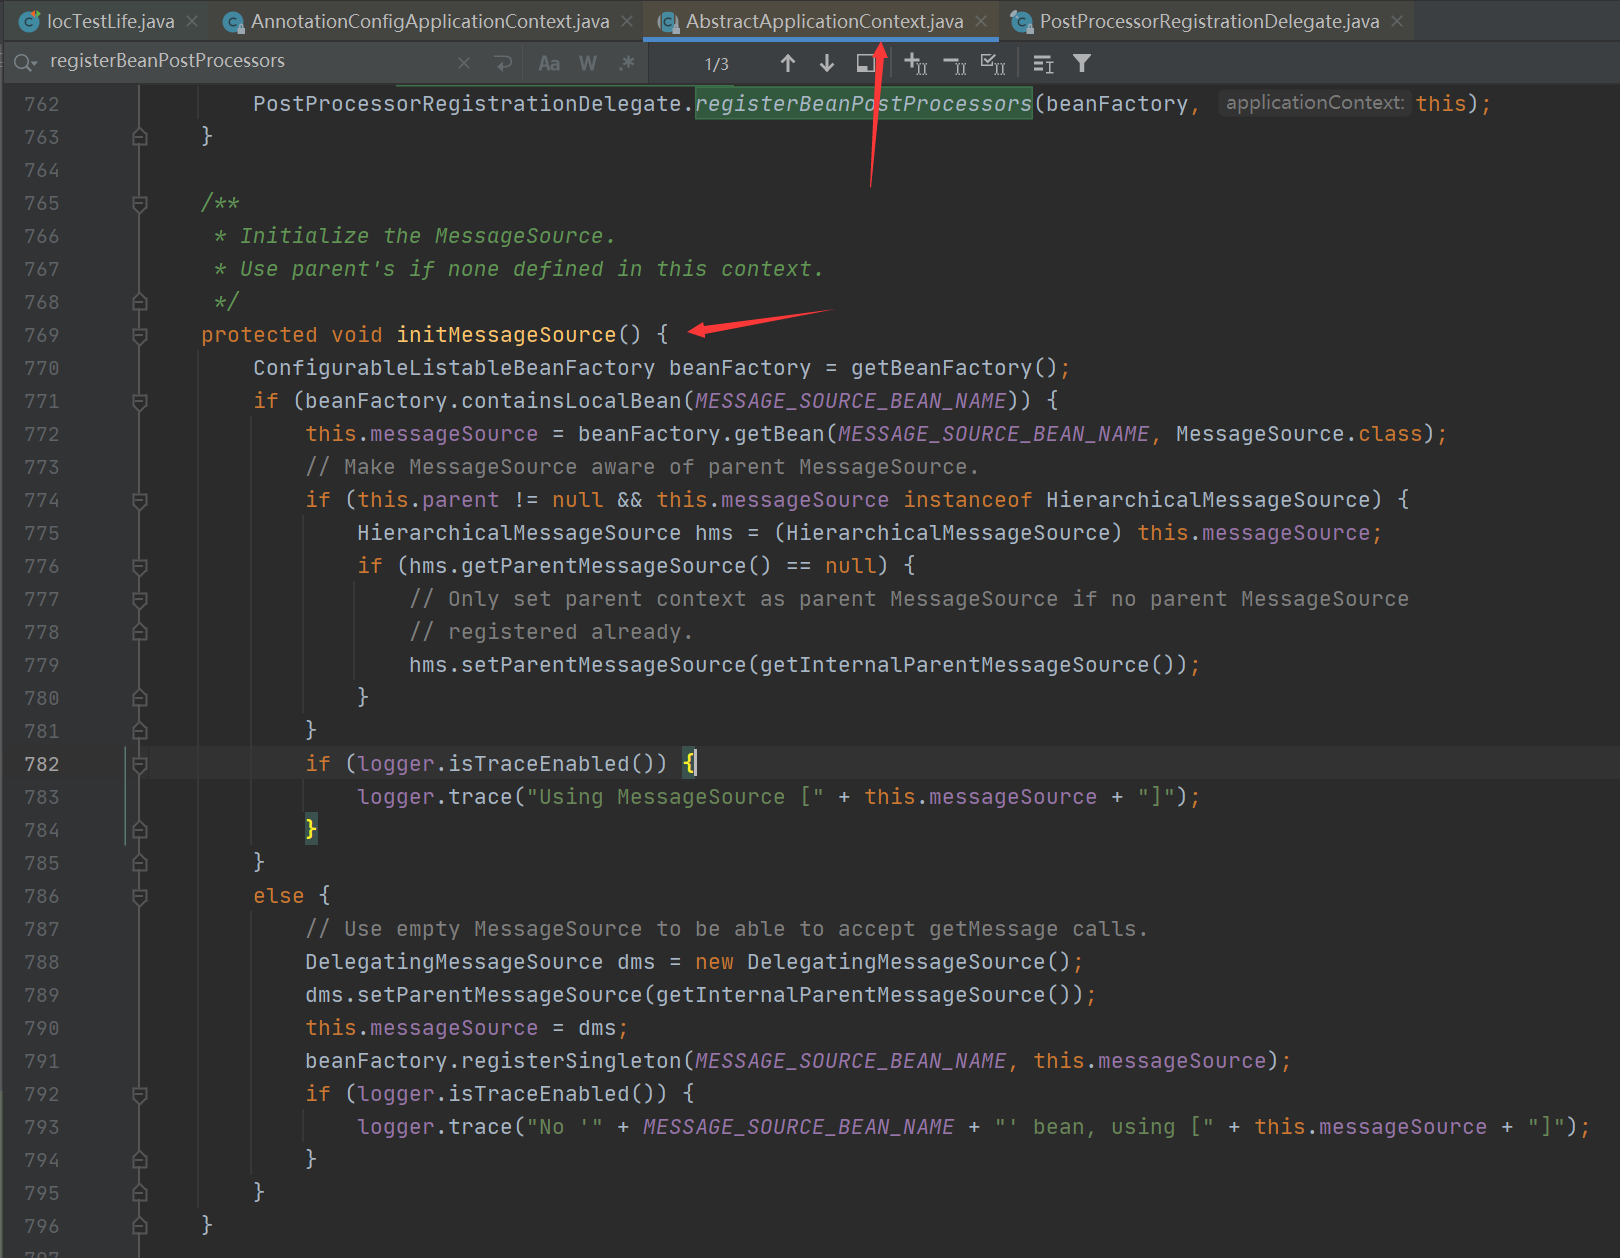Image resolution: width=1620 pixels, height=1258 pixels.
Task: Click the highlighted registerBeanPostProcessors call
Action: click(x=864, y=104)
